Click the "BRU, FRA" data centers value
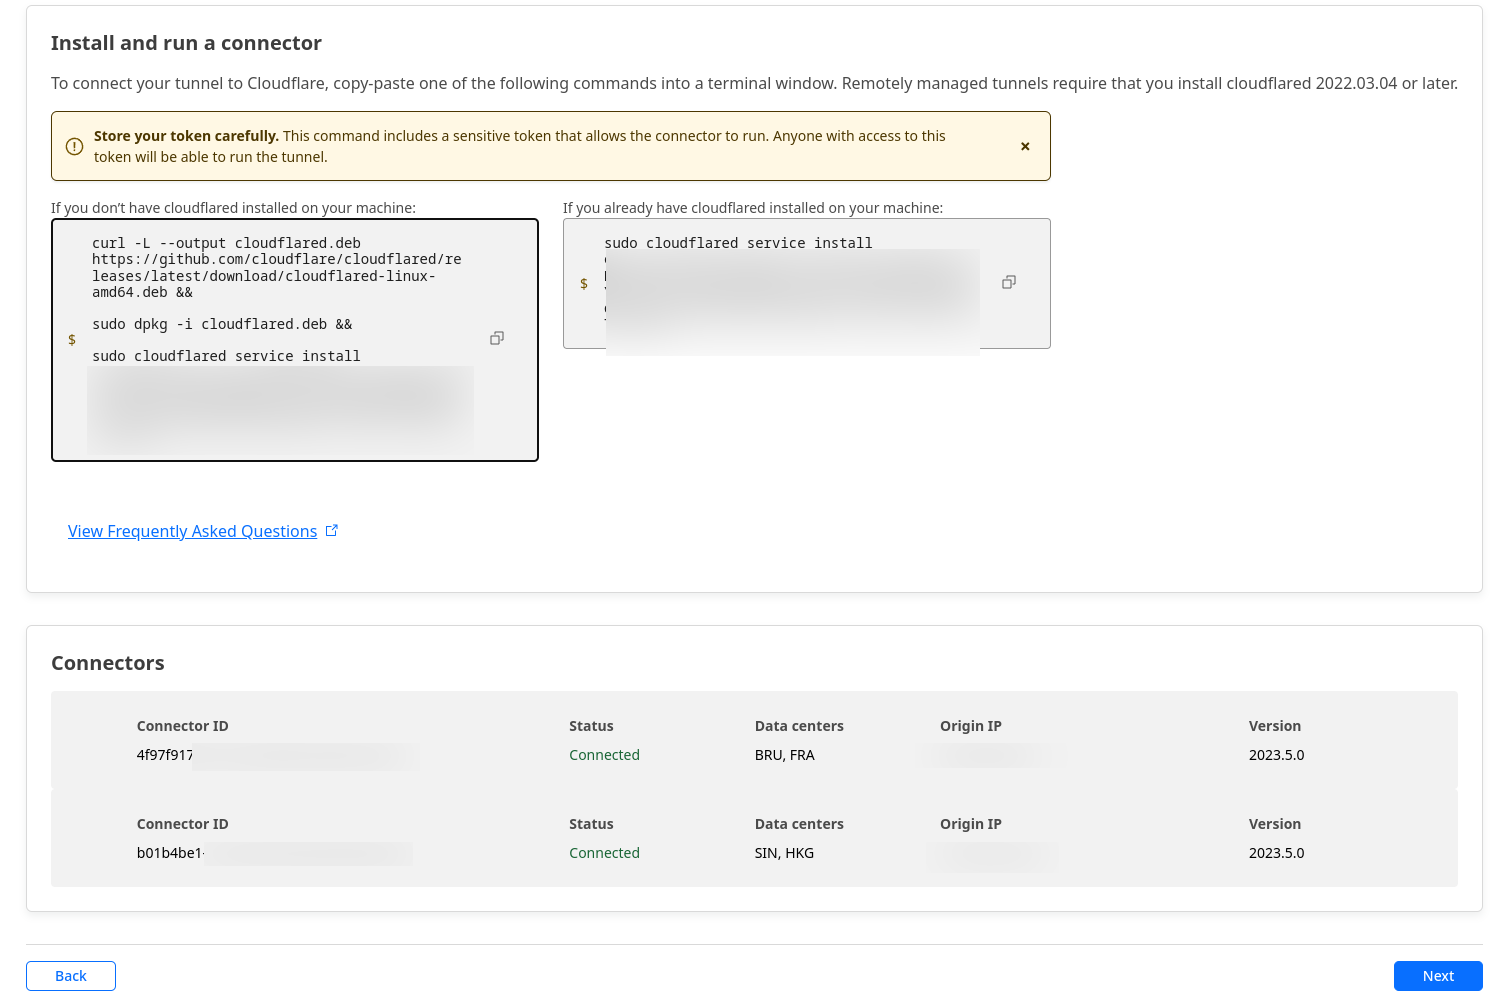This screenshot has width=1503, height=1000. (x=785, y=755)
